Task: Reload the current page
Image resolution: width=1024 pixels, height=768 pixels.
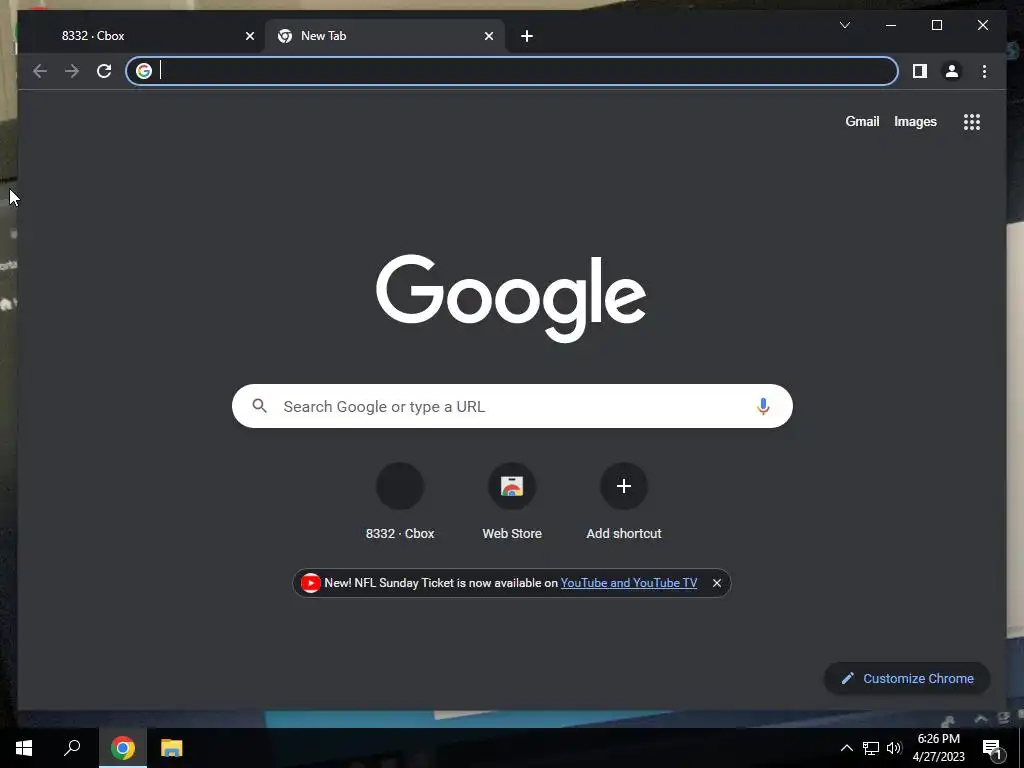Action: (x=104, y=71)
